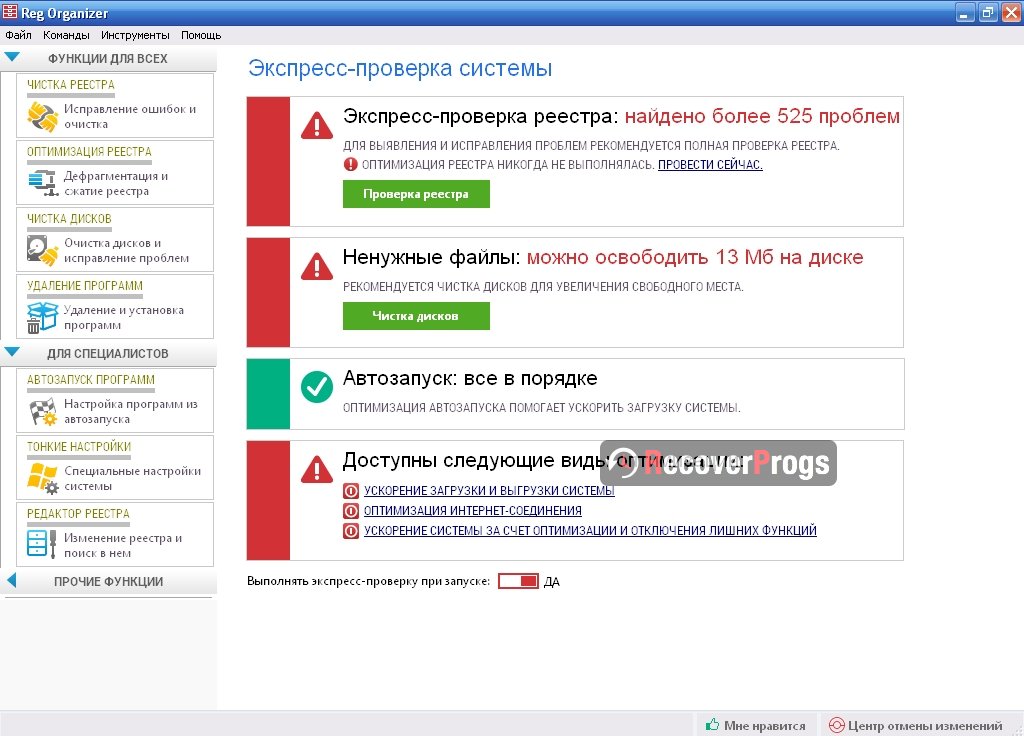Screen dimensions: 1024x736
Task: Click the Экспресс-проверка системы page title
Action: click(400, 68)
